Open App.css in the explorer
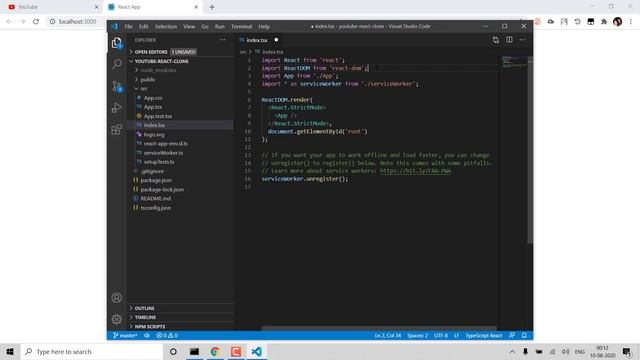This screenshot has width=640, height=360. 153,98
